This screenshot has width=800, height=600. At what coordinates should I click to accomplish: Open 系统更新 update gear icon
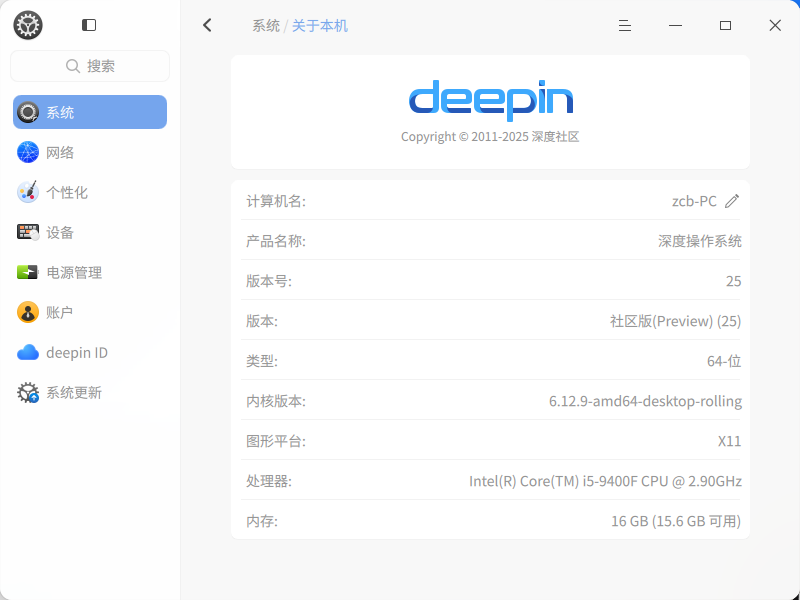click(x=28, y=392)
